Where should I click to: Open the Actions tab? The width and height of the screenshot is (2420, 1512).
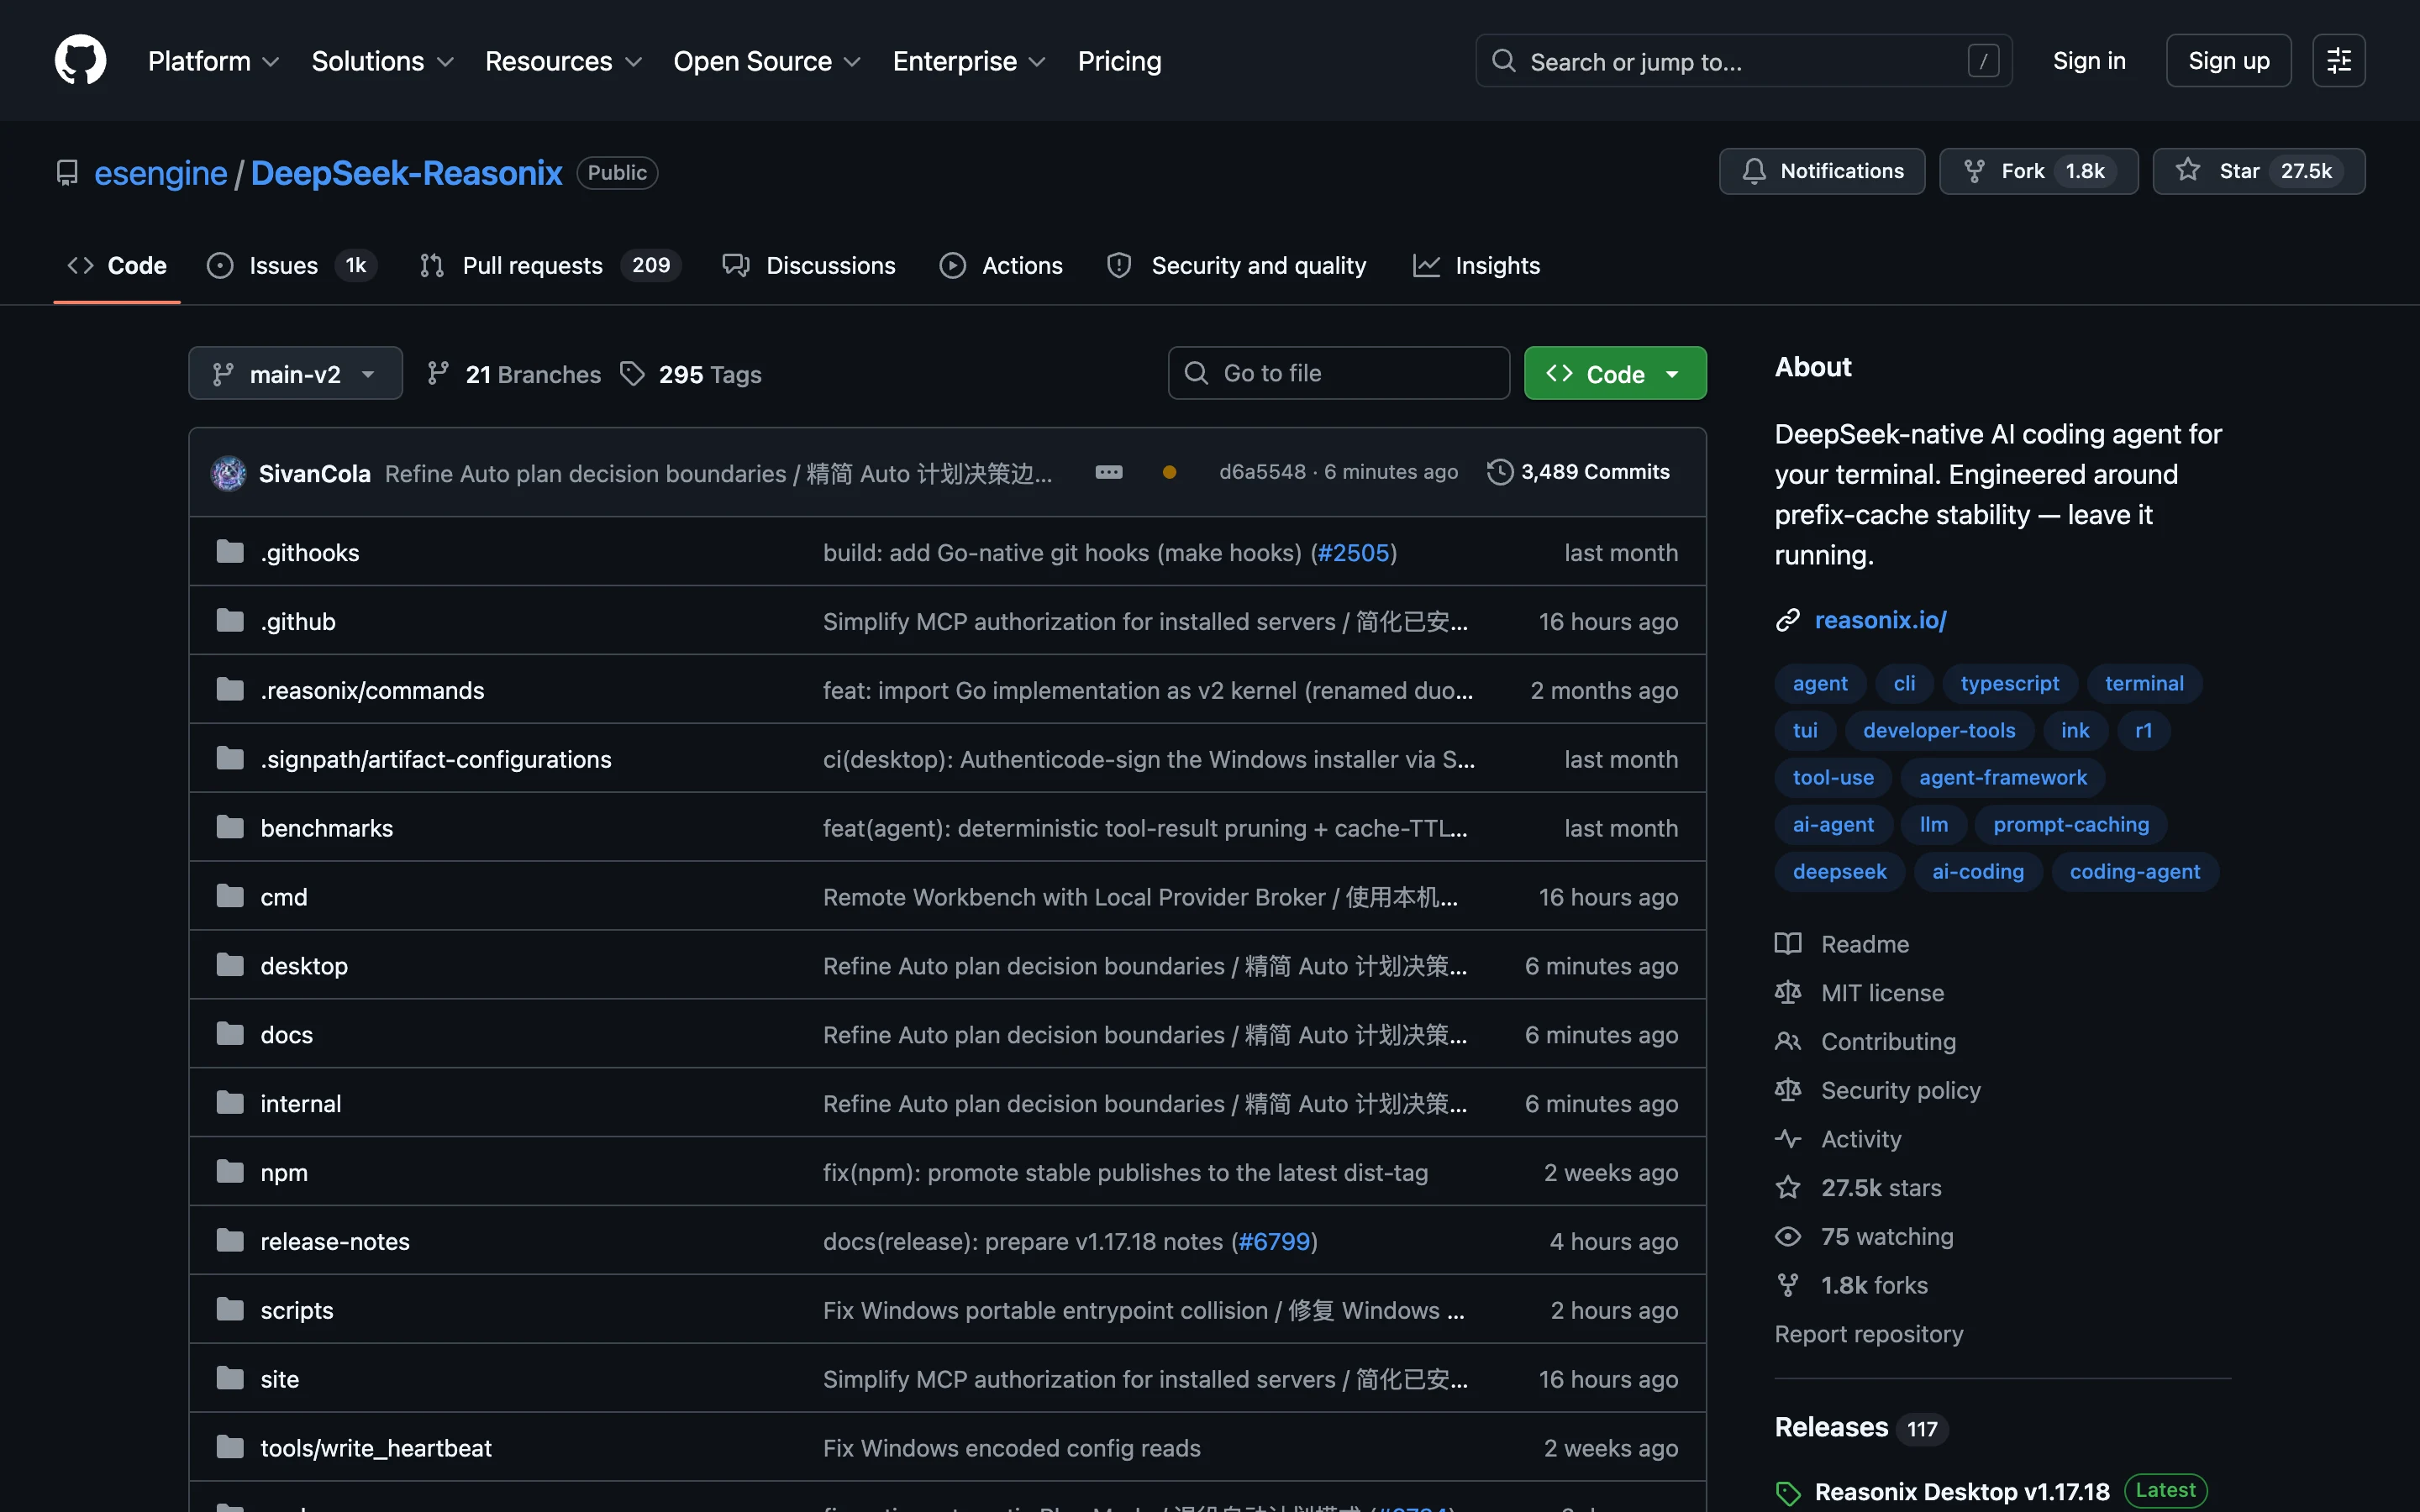click(1002, 265)
